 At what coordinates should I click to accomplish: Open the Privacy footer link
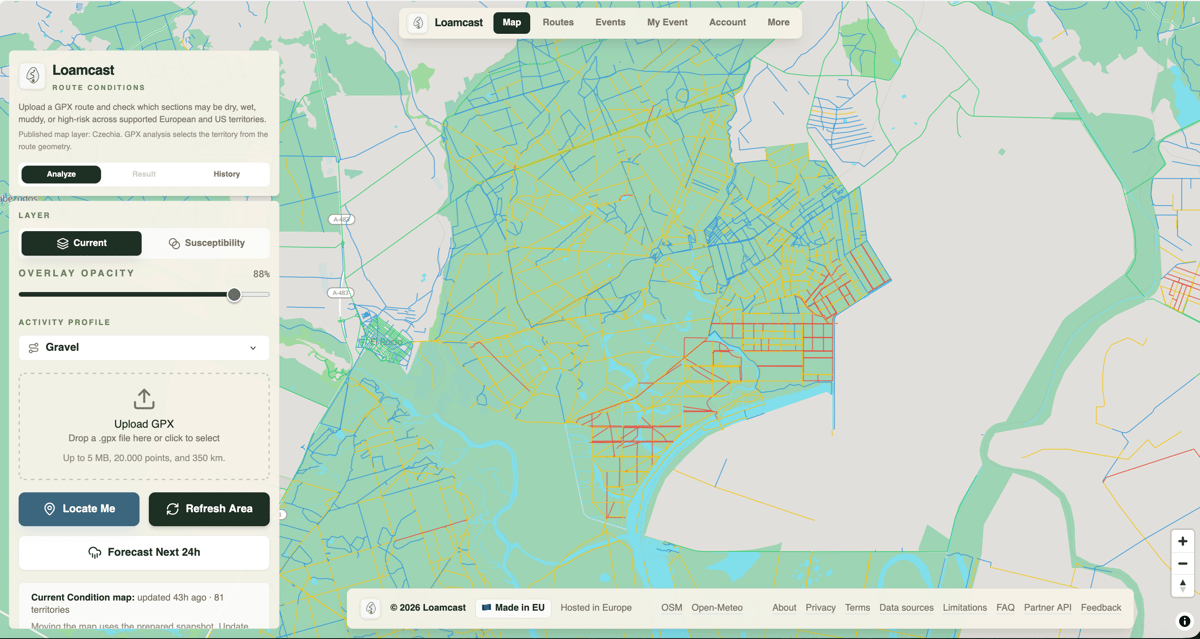(x=820, y=608)
